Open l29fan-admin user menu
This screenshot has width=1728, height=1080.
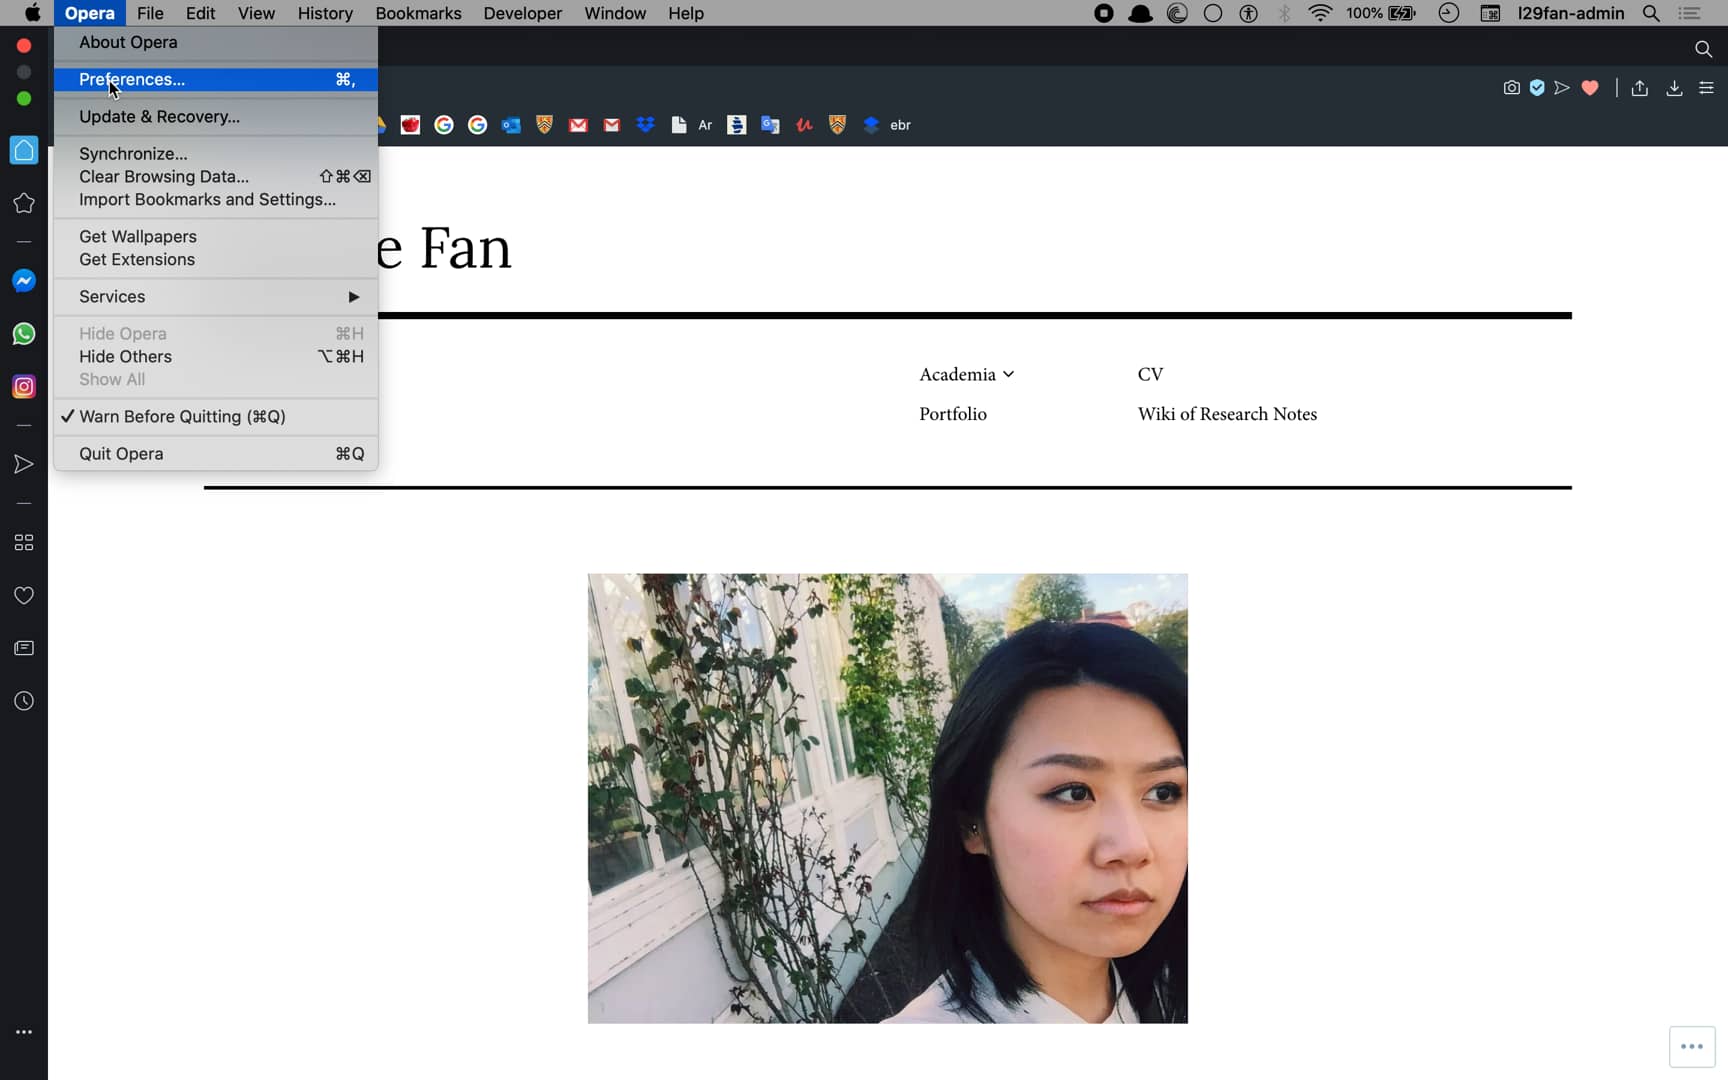pos(1571,13)
